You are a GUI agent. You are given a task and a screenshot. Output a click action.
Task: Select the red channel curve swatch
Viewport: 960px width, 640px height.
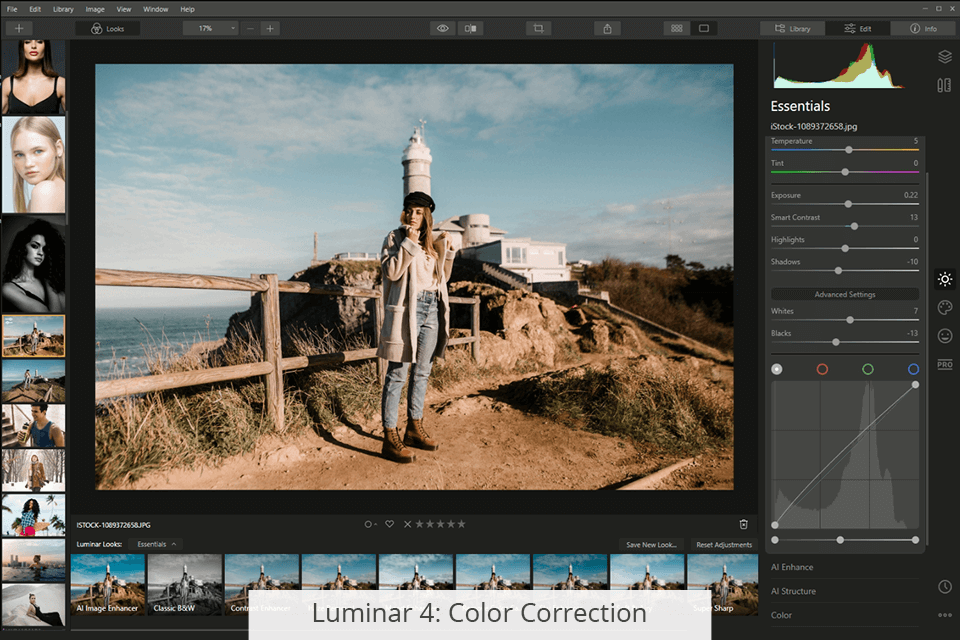click(x=822, y=369)
